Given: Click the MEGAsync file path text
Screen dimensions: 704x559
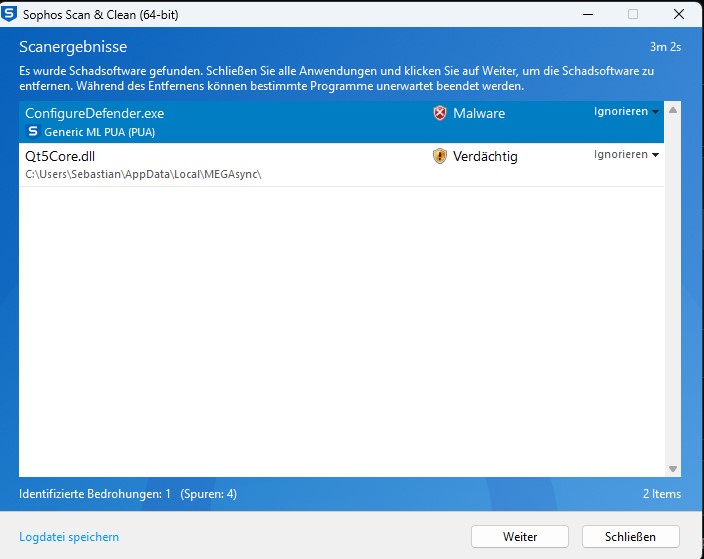Looking at the screenshot, I should point(143,174).
